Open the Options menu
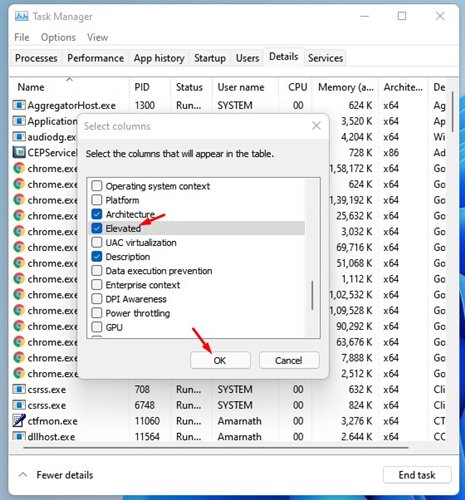The width and height of the screenshot is (465, 500). [x=58, y=37]
